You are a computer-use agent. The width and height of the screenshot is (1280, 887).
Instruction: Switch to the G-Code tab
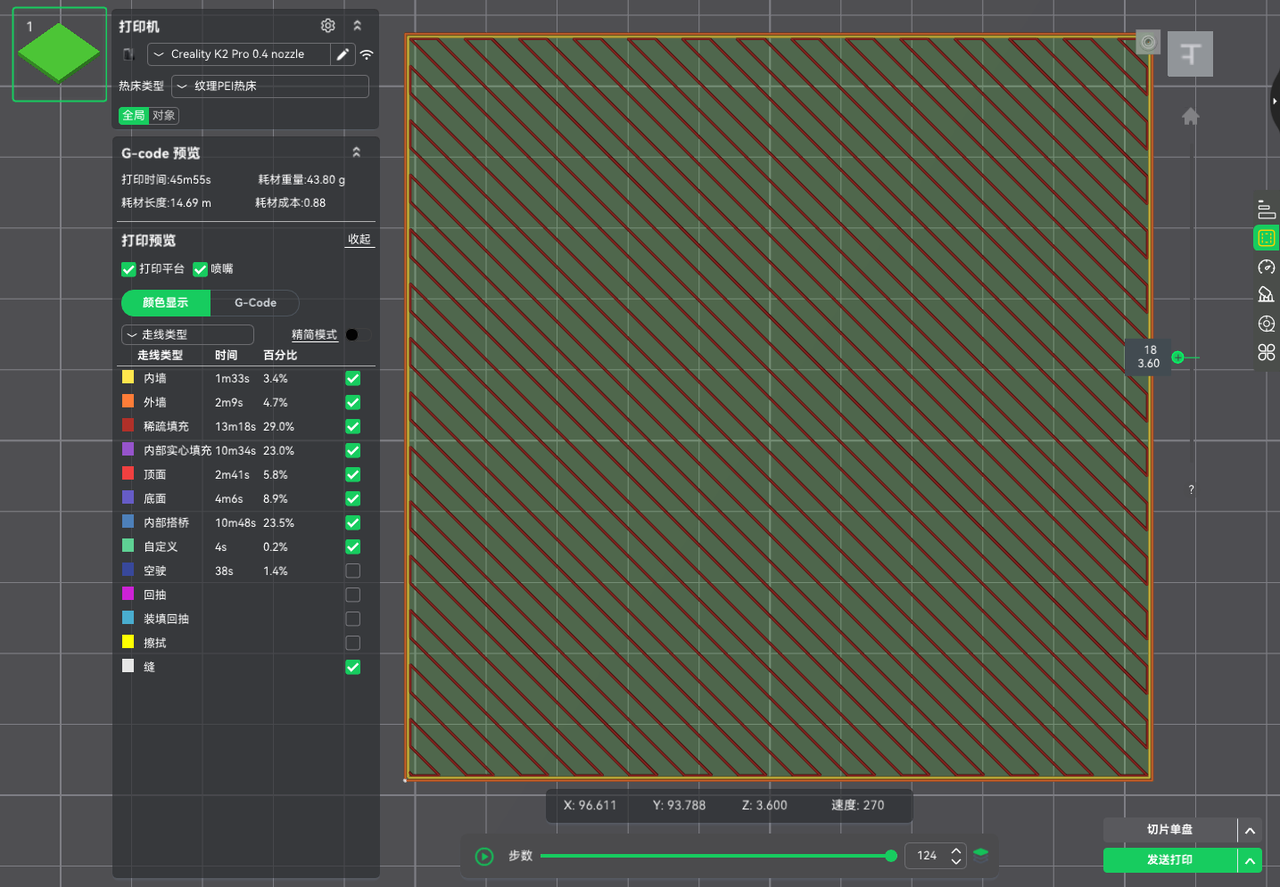255,303
